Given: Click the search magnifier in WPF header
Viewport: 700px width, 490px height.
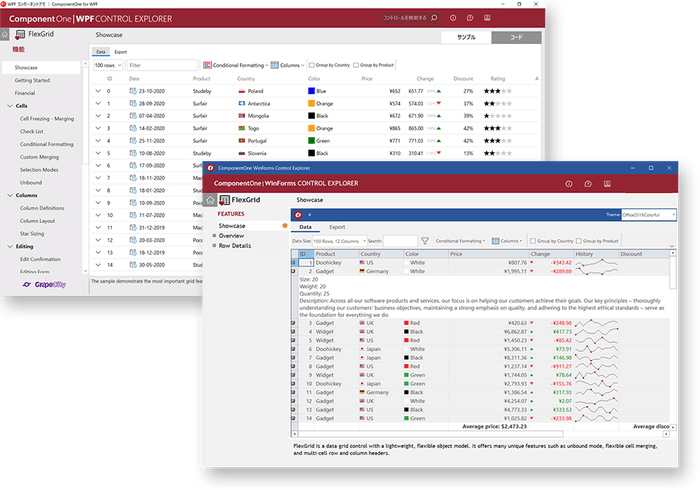Looking at the screenshot, I should pos(436,17).
